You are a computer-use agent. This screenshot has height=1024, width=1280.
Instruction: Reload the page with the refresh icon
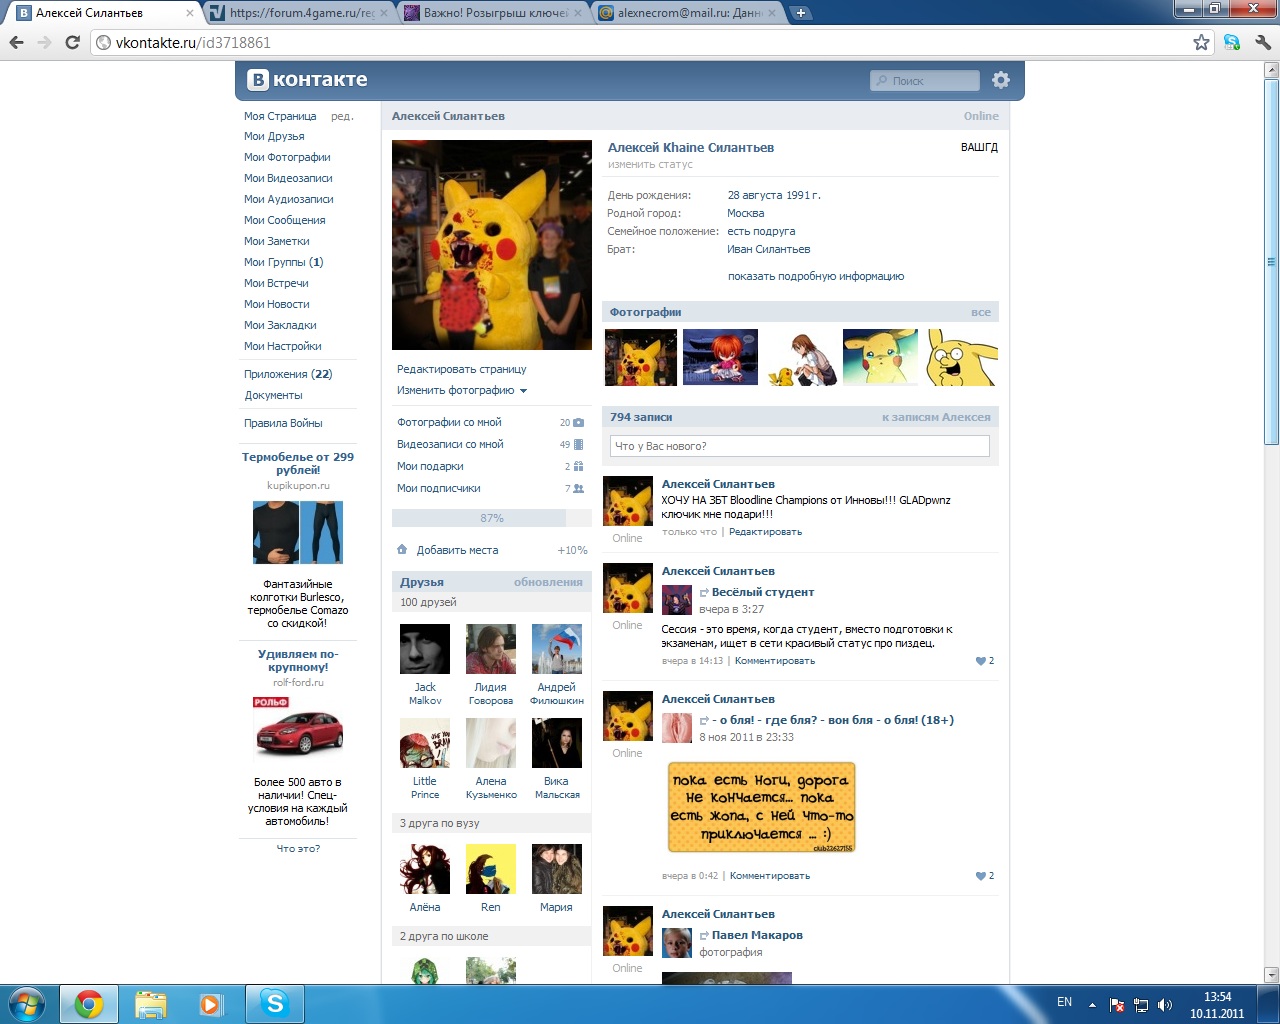pyautogui.click(x=72, y=42)
